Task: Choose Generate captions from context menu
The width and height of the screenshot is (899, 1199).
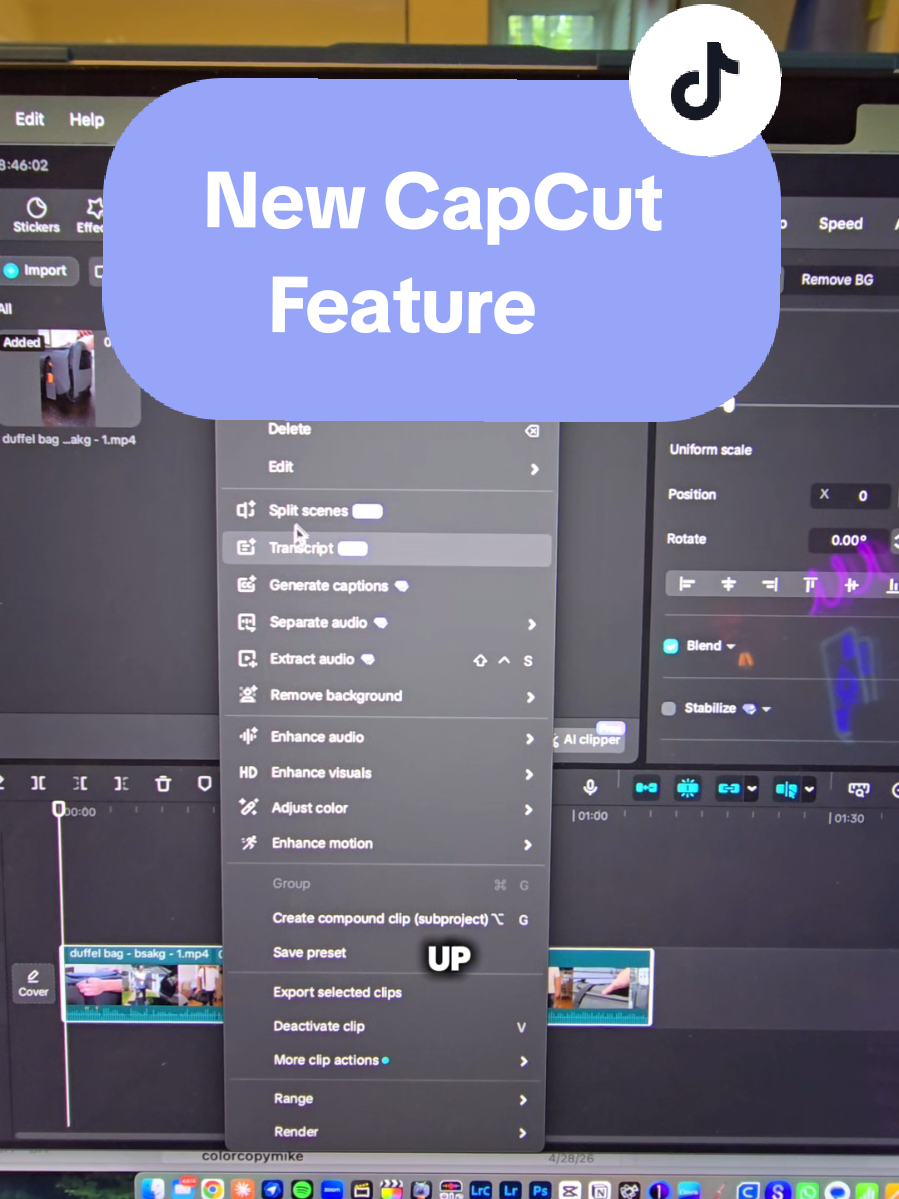Action: [x=387, y=586]
